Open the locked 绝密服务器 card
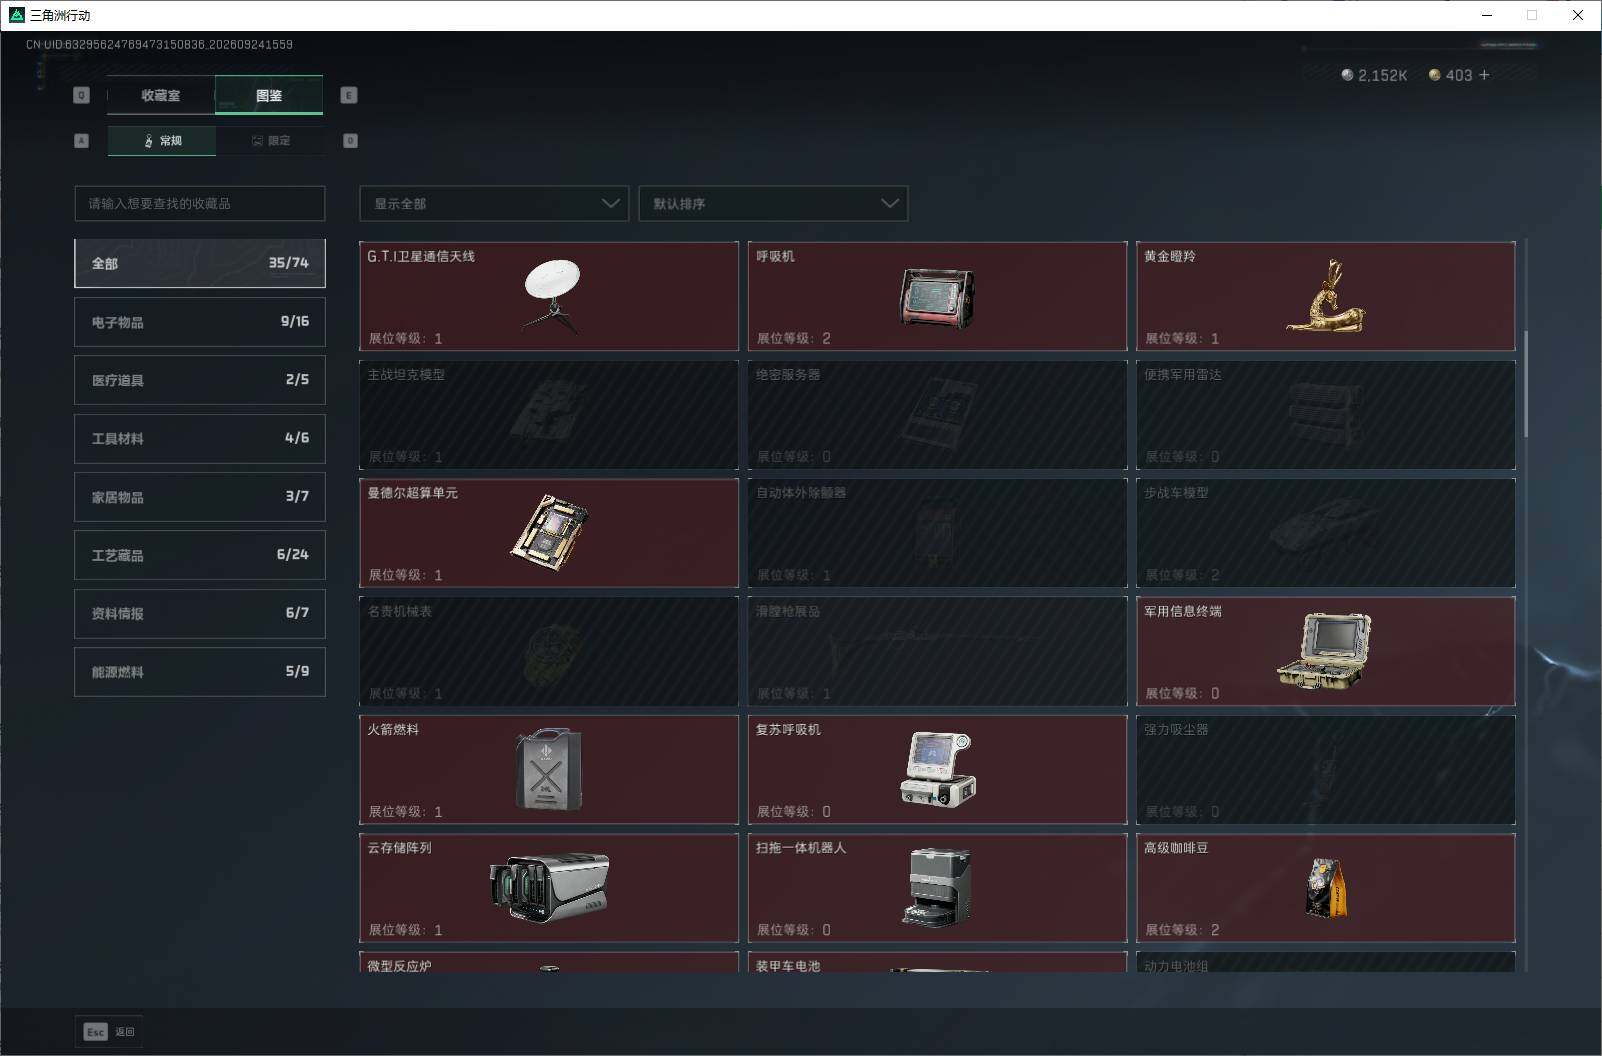 [x=937, y=414]
